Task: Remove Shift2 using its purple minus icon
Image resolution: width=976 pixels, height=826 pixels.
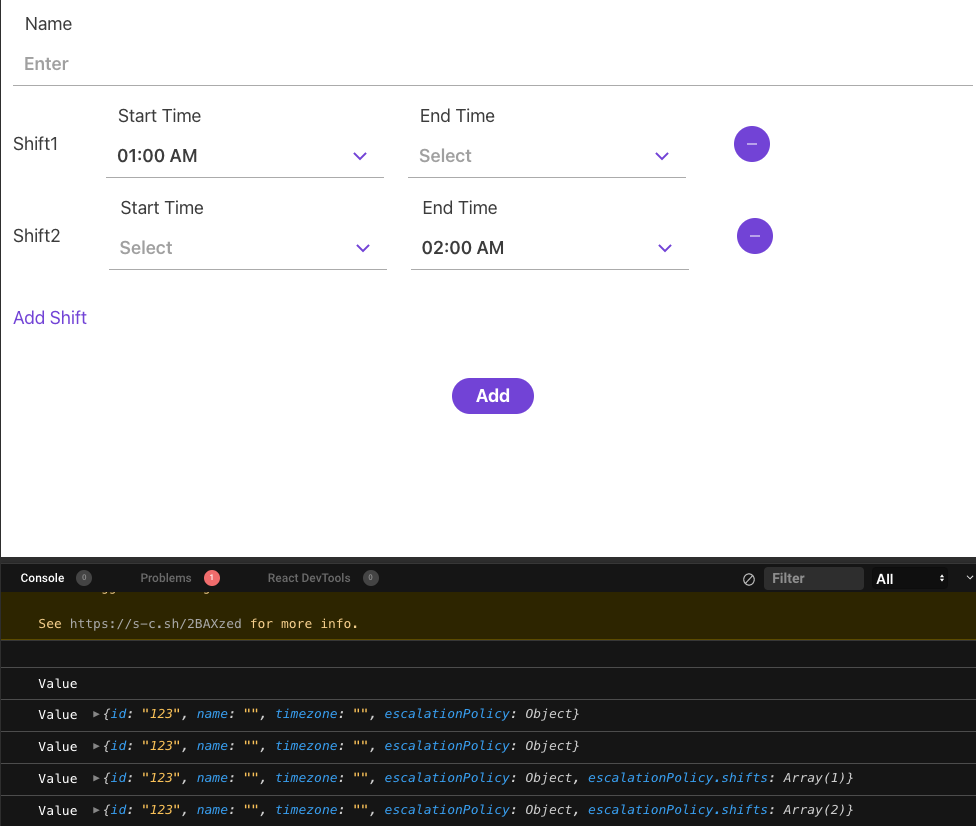Action: 755,236
